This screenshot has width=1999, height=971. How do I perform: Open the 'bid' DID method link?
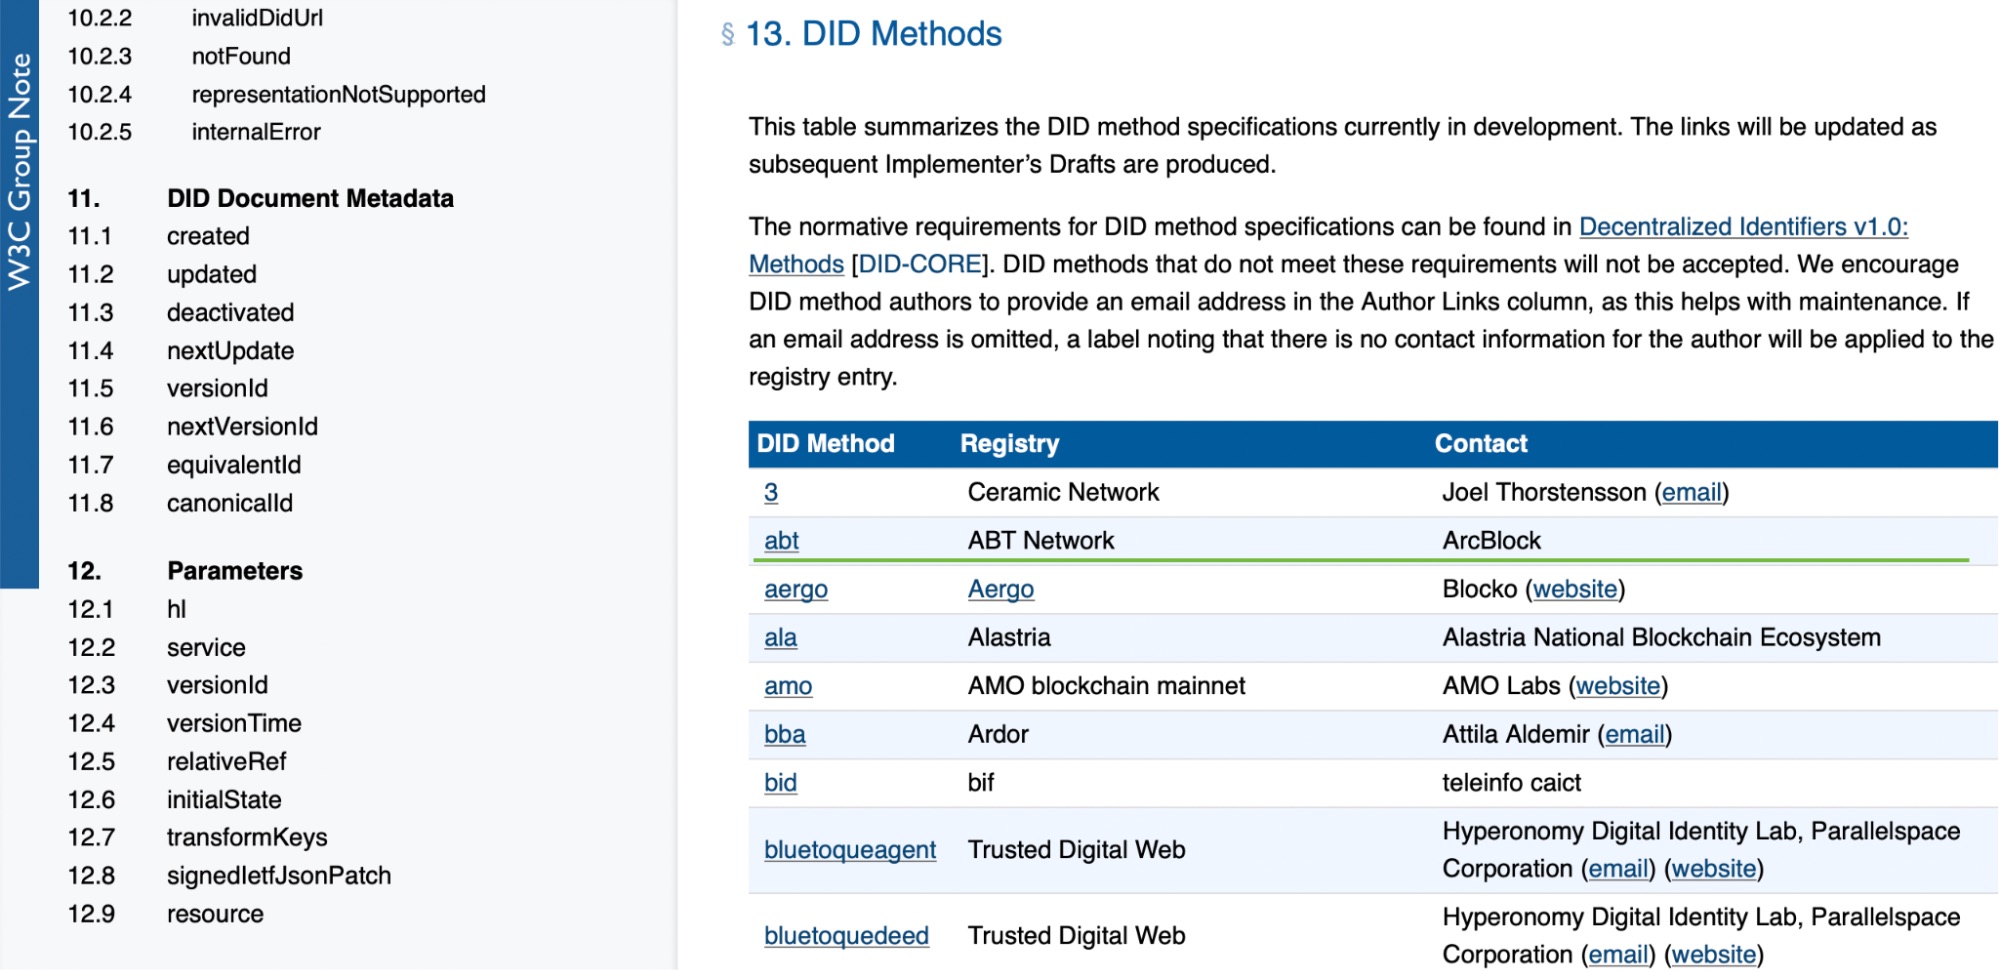[x=780, y=783]
